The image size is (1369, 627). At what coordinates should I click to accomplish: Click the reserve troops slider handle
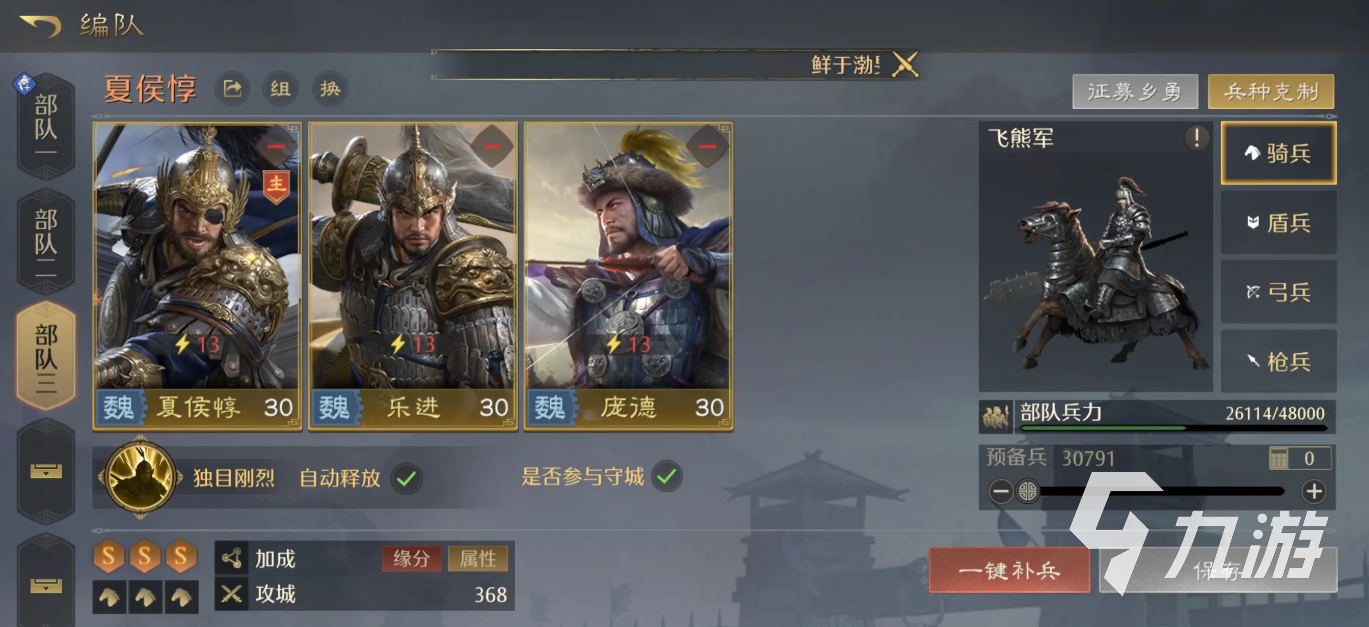1027,491
